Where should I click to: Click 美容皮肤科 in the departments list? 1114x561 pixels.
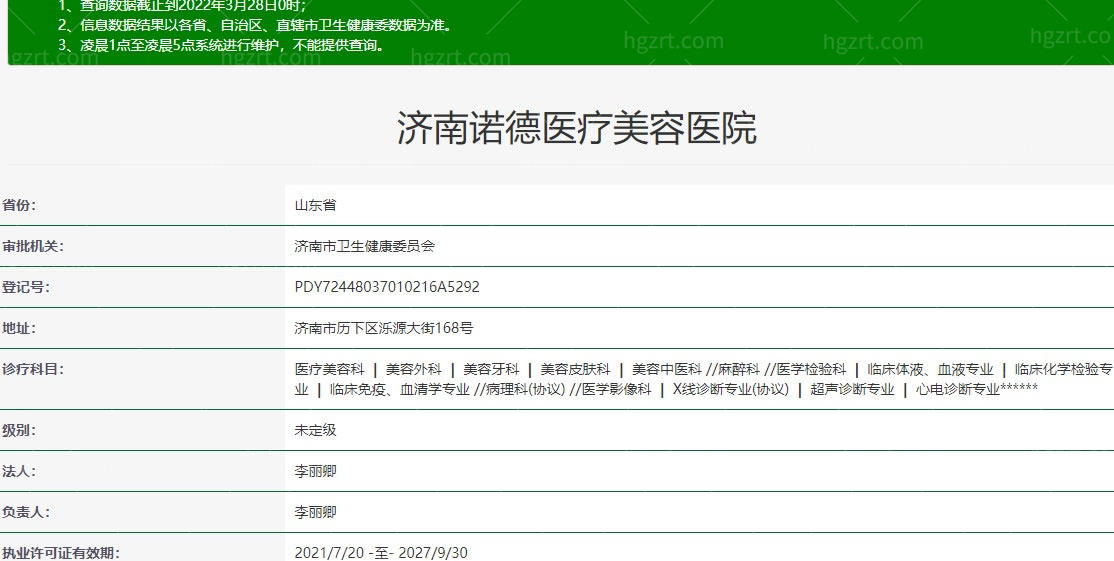575,369
